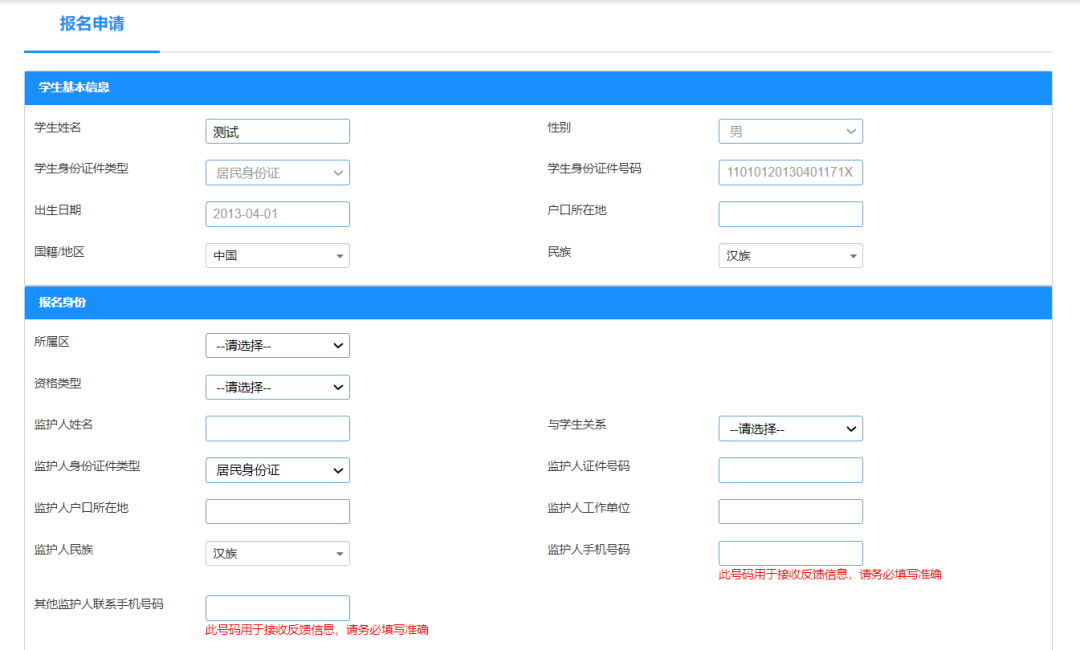Image resolution: width=1080 pixels, height=650 pixels.
Task: Click the 户口所在地 input field
Action: coord(790,213)
